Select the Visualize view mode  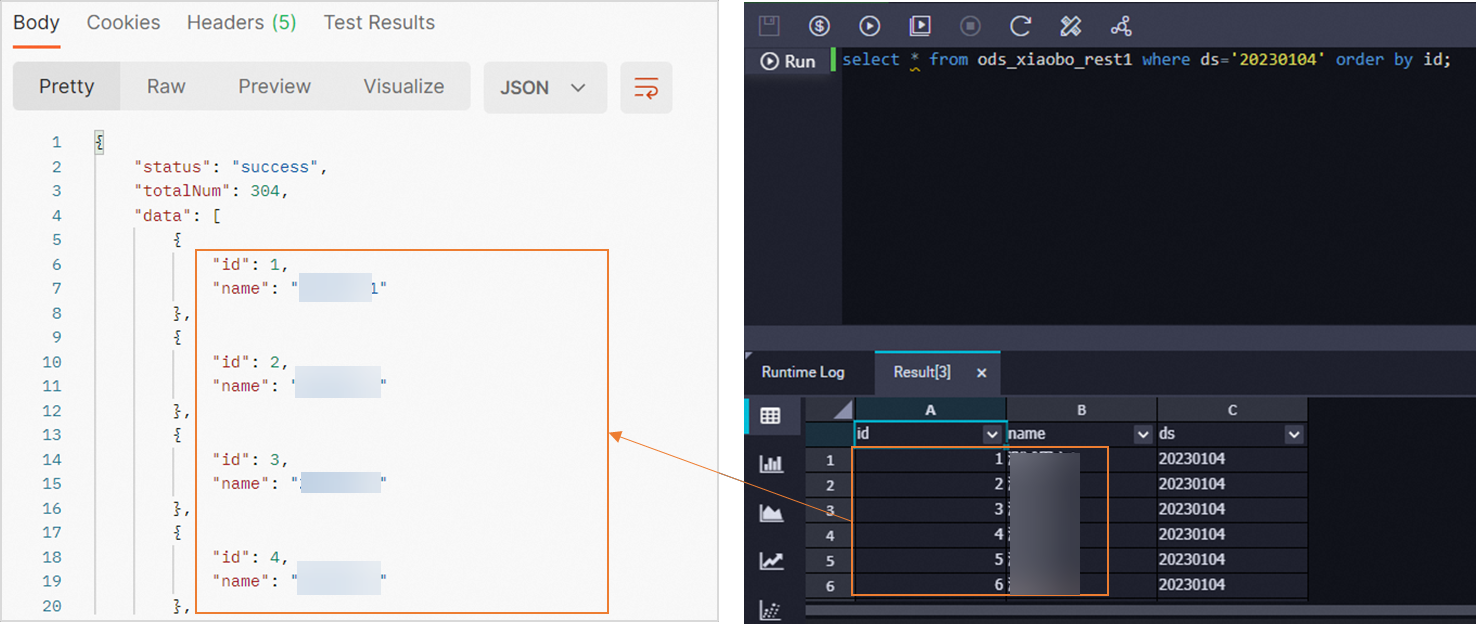(x=403, y=86)
